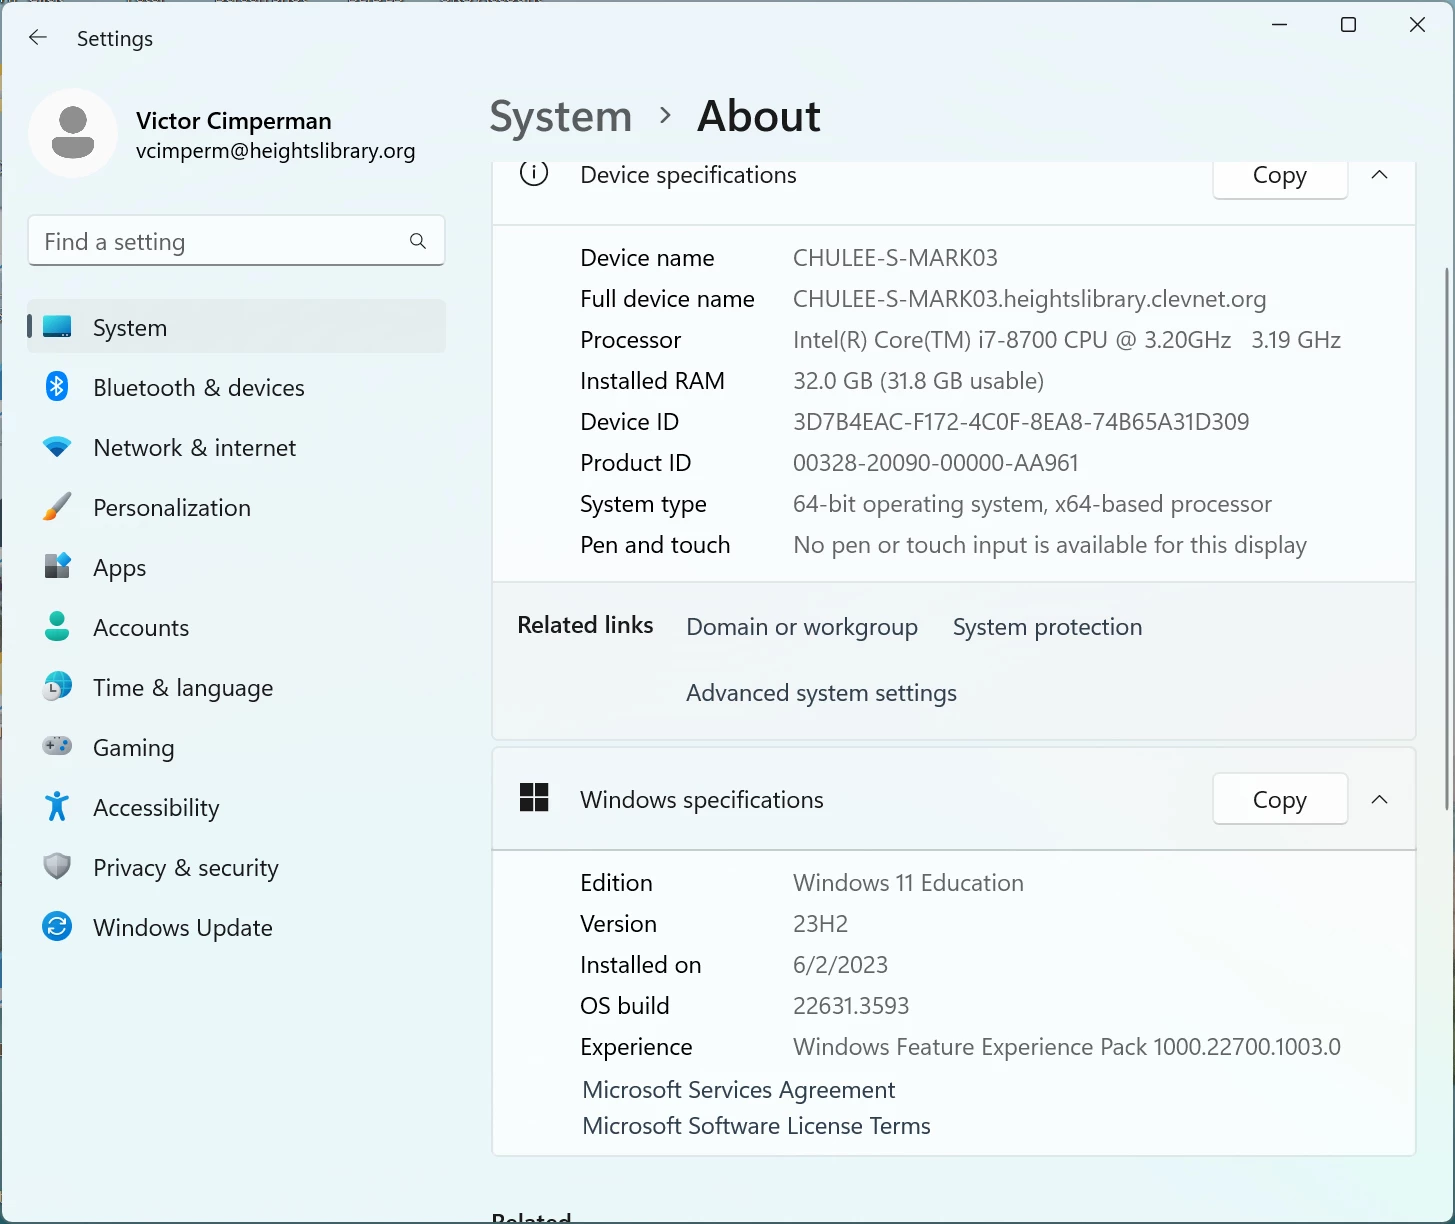1455x1224 pixels.
Task: Open Bluetooth & devices settings
Action: [x=236, y=387]
